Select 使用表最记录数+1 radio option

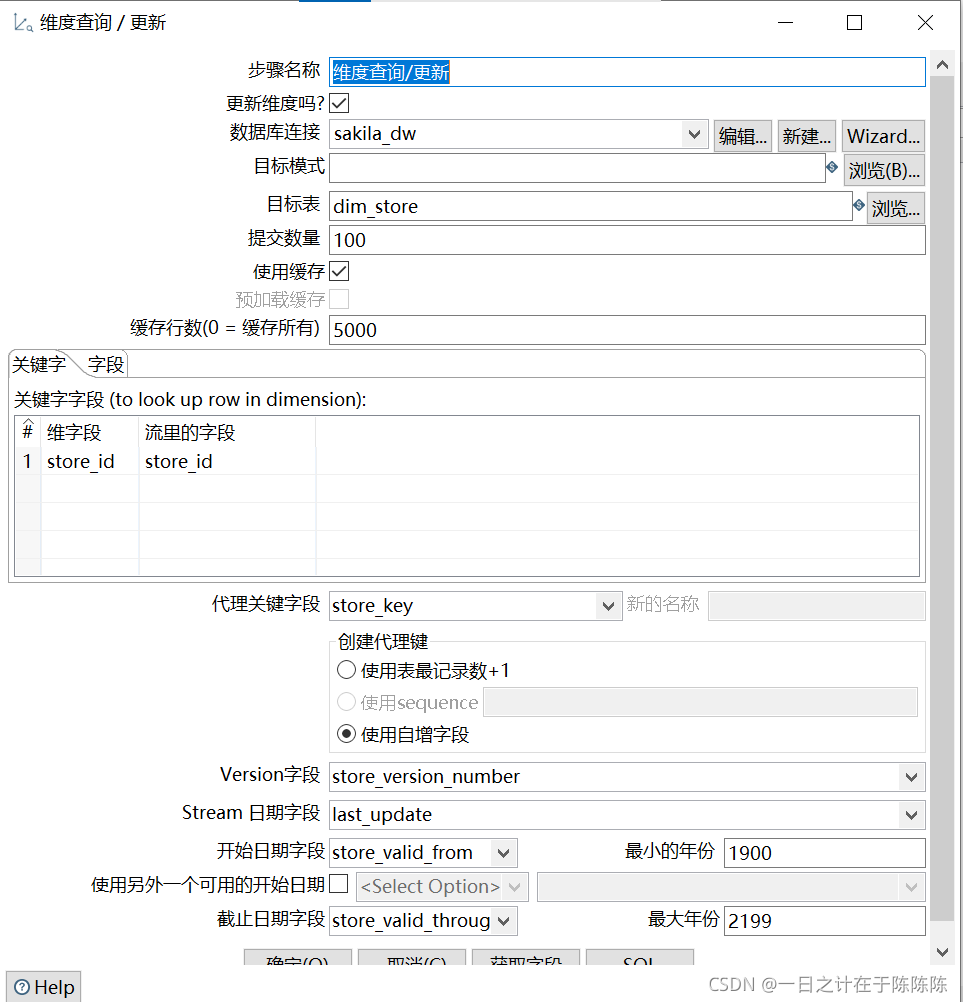346,670
